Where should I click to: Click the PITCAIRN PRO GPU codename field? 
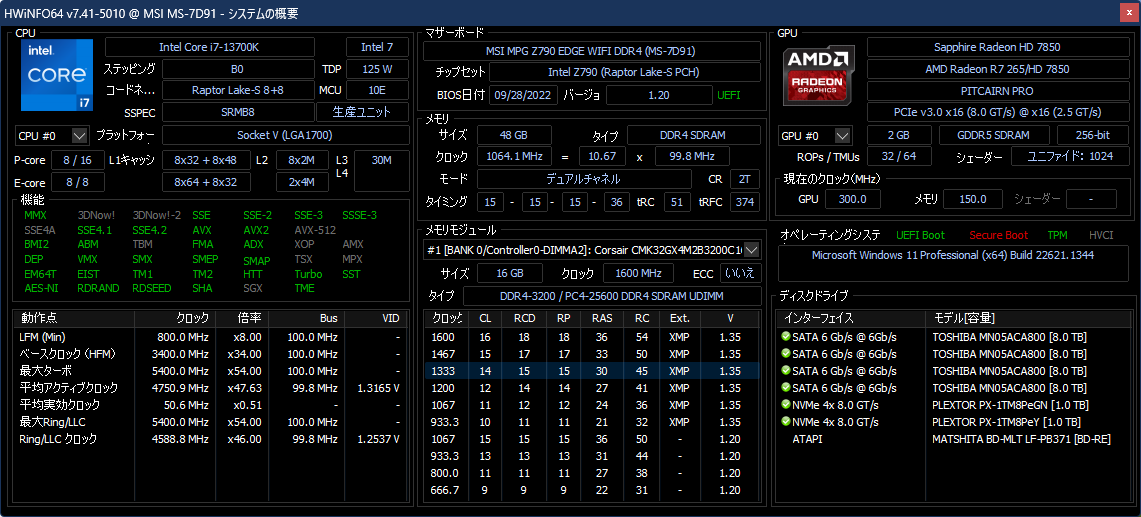(997, 91)
